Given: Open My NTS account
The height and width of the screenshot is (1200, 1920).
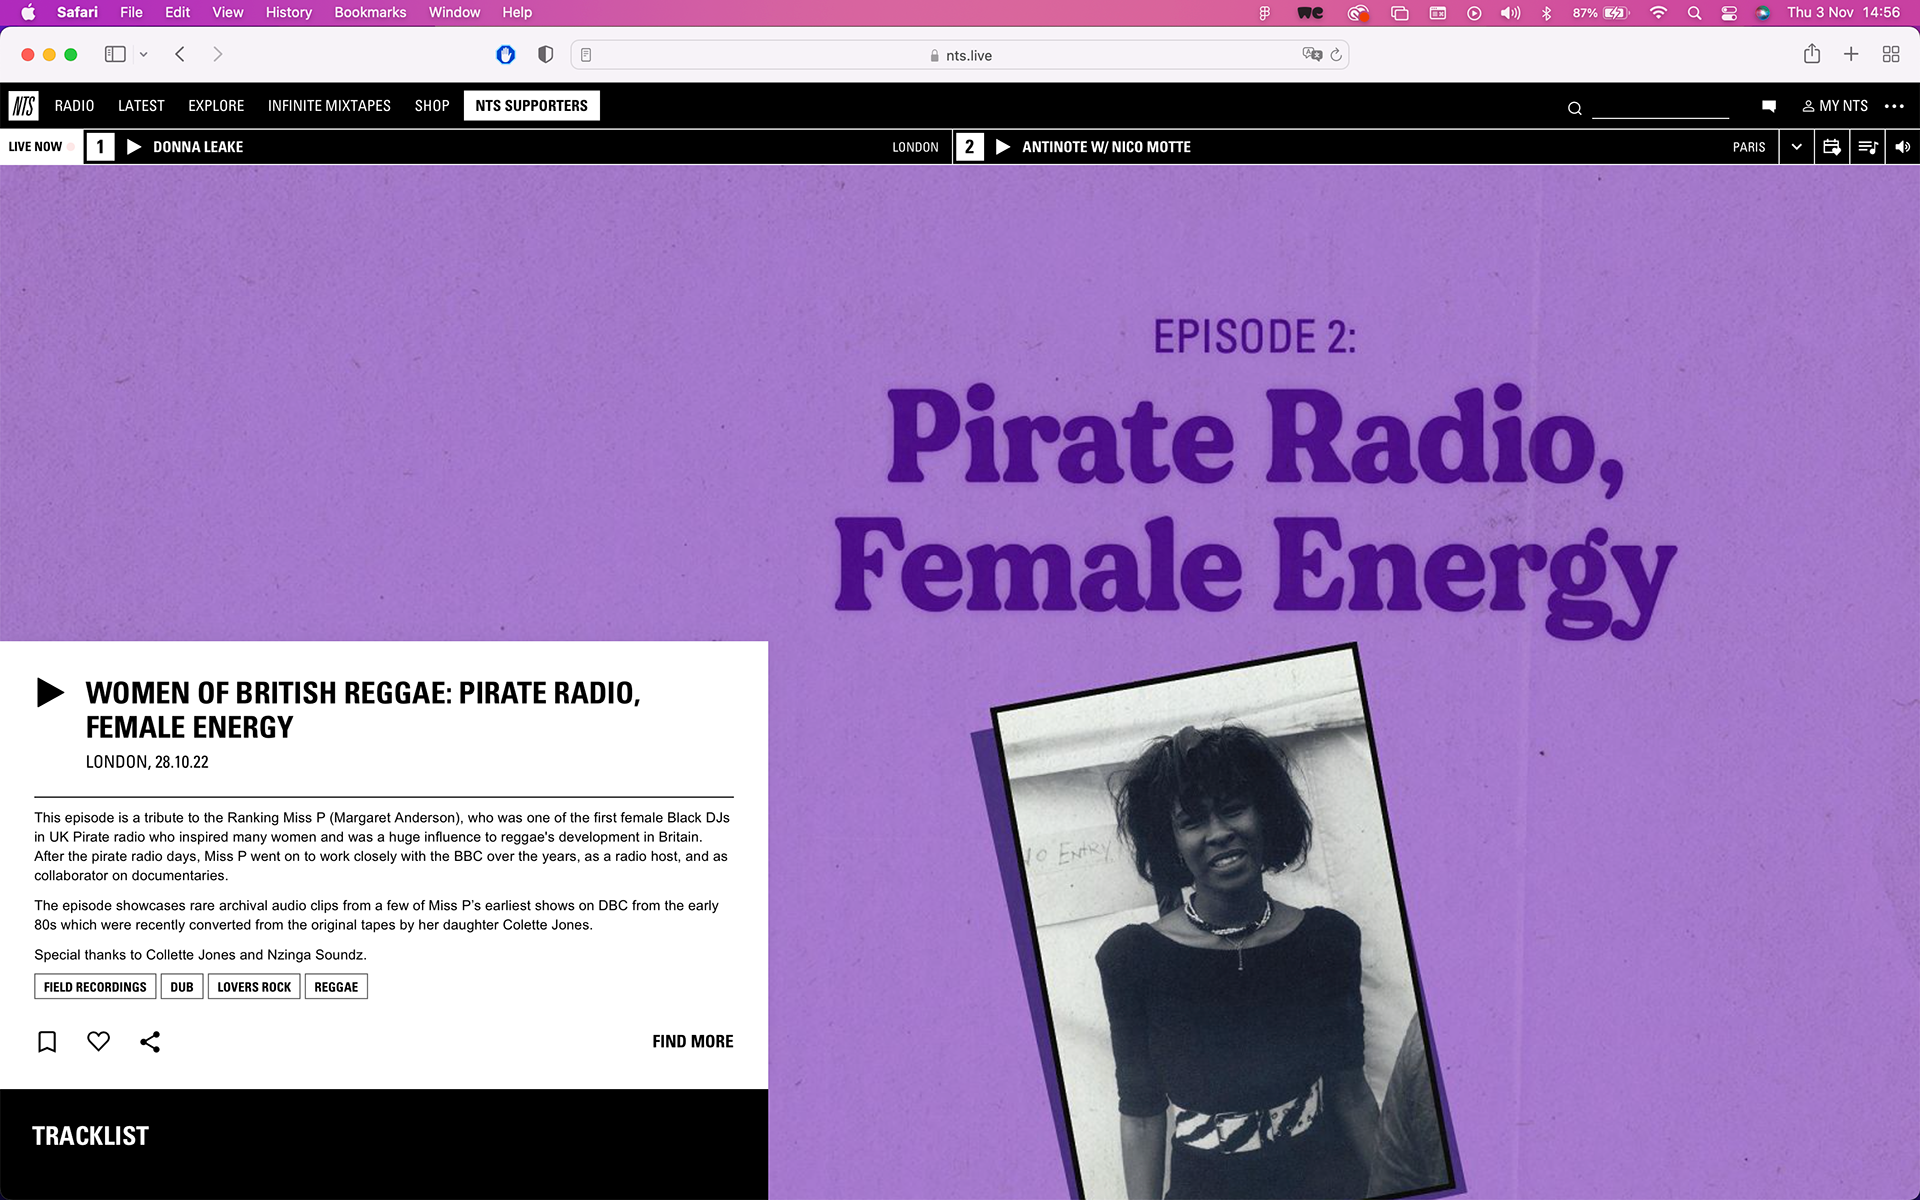Looking at the screenshot, I should click(x=1835, y=106).
